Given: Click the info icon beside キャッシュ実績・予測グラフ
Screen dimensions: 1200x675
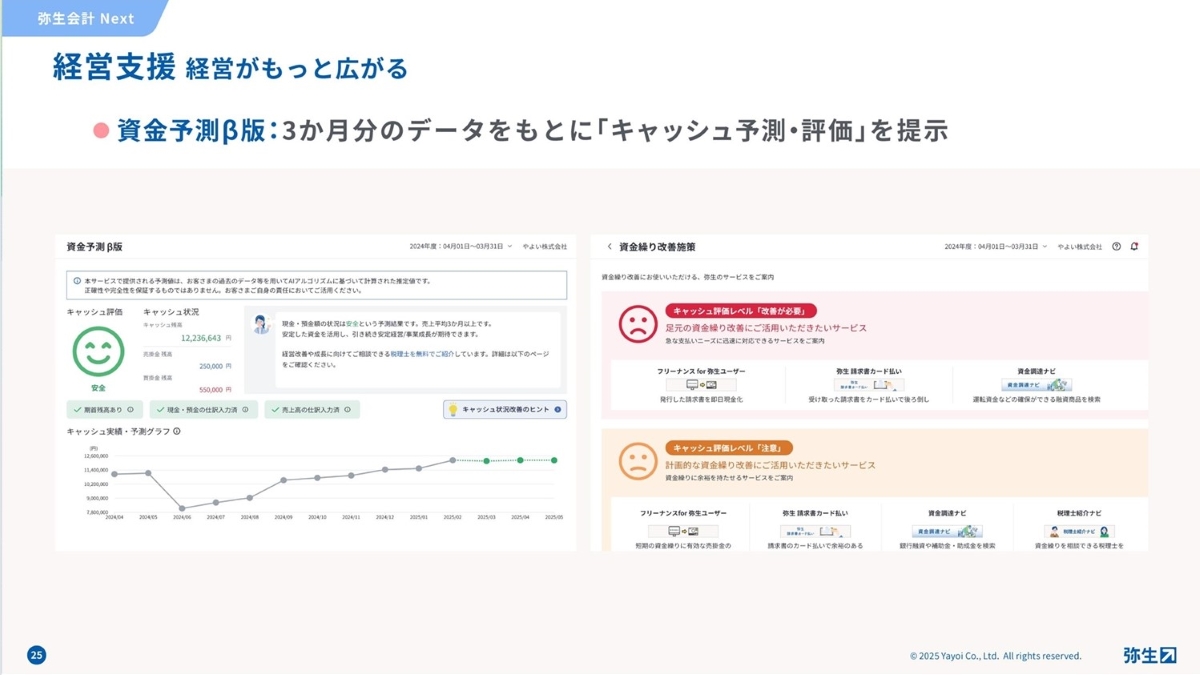Looking at the screenshot, I should (177, 431).
